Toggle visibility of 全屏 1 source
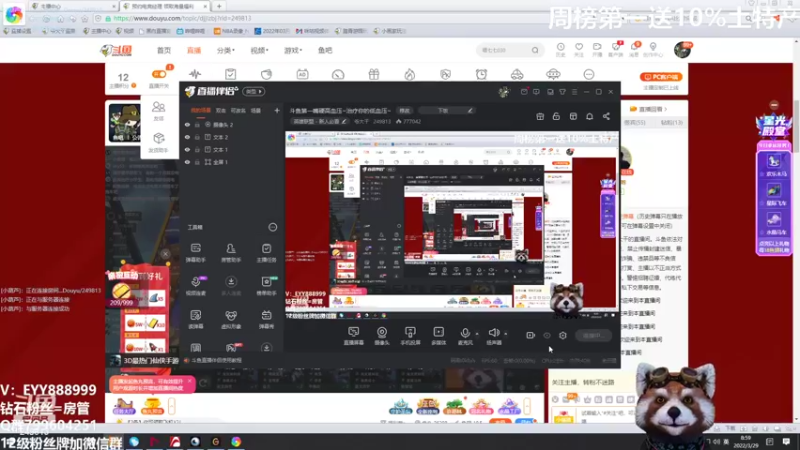Viewport: 800px width, 450px height. tap(187, 162)
